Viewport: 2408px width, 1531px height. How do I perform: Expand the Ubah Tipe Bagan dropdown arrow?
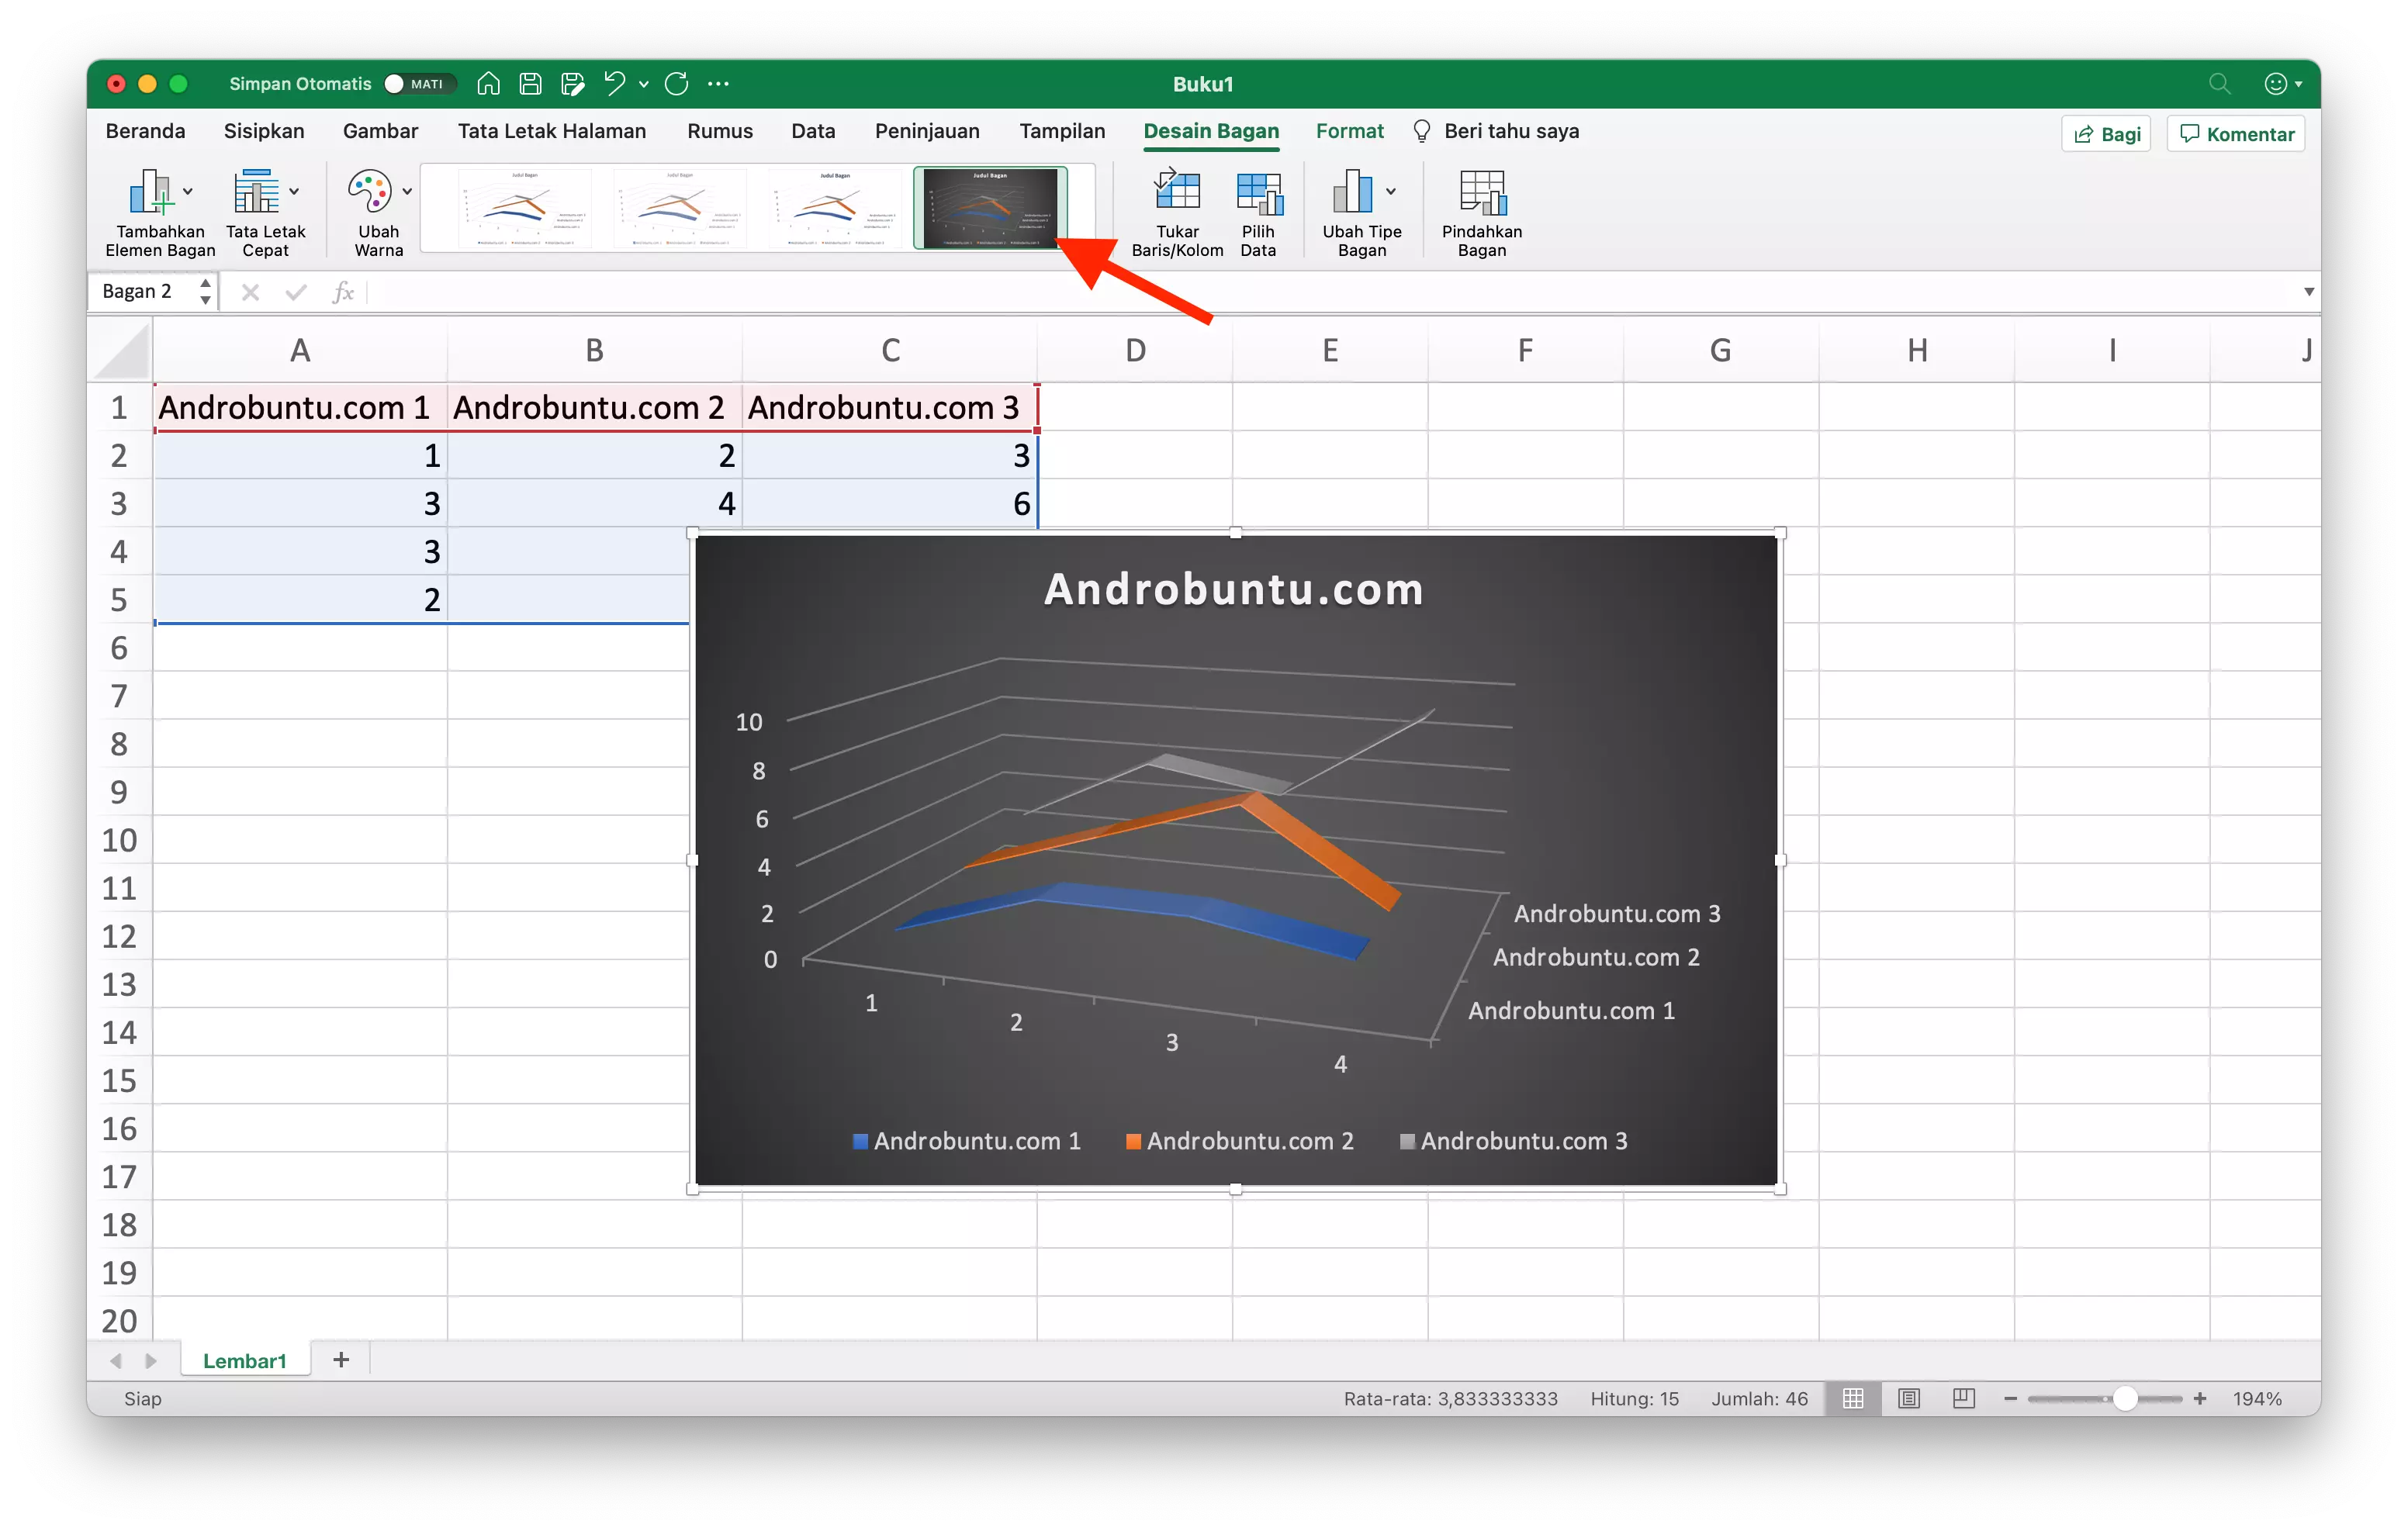pyautogui.click(x=1391, y=192)
